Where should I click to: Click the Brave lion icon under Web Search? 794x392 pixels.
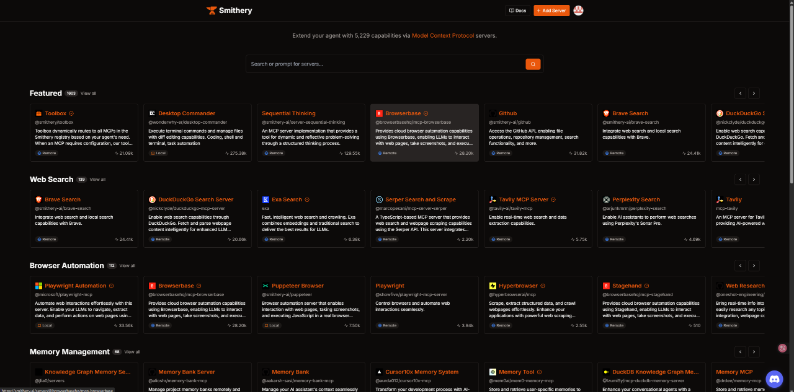click(x=38, y=200)
